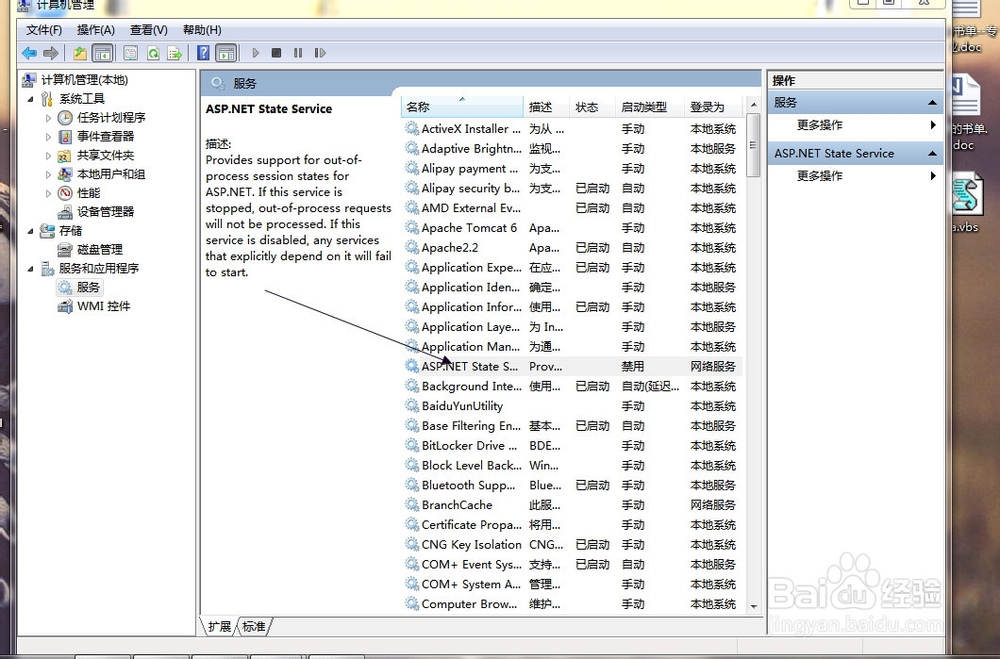Click the gray Forward arrow in the toolbar
This screenshot has height=659, width=1000.
[50, 53]
